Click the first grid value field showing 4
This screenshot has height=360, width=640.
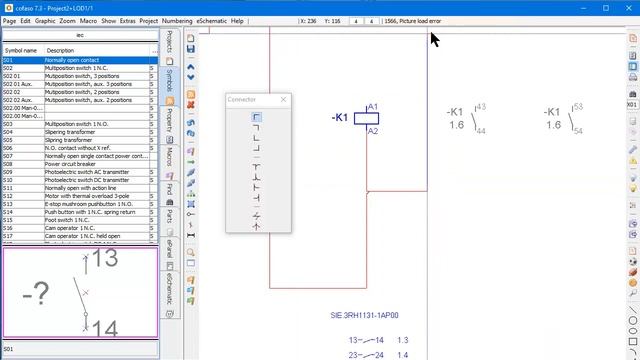tap(356, 21)
